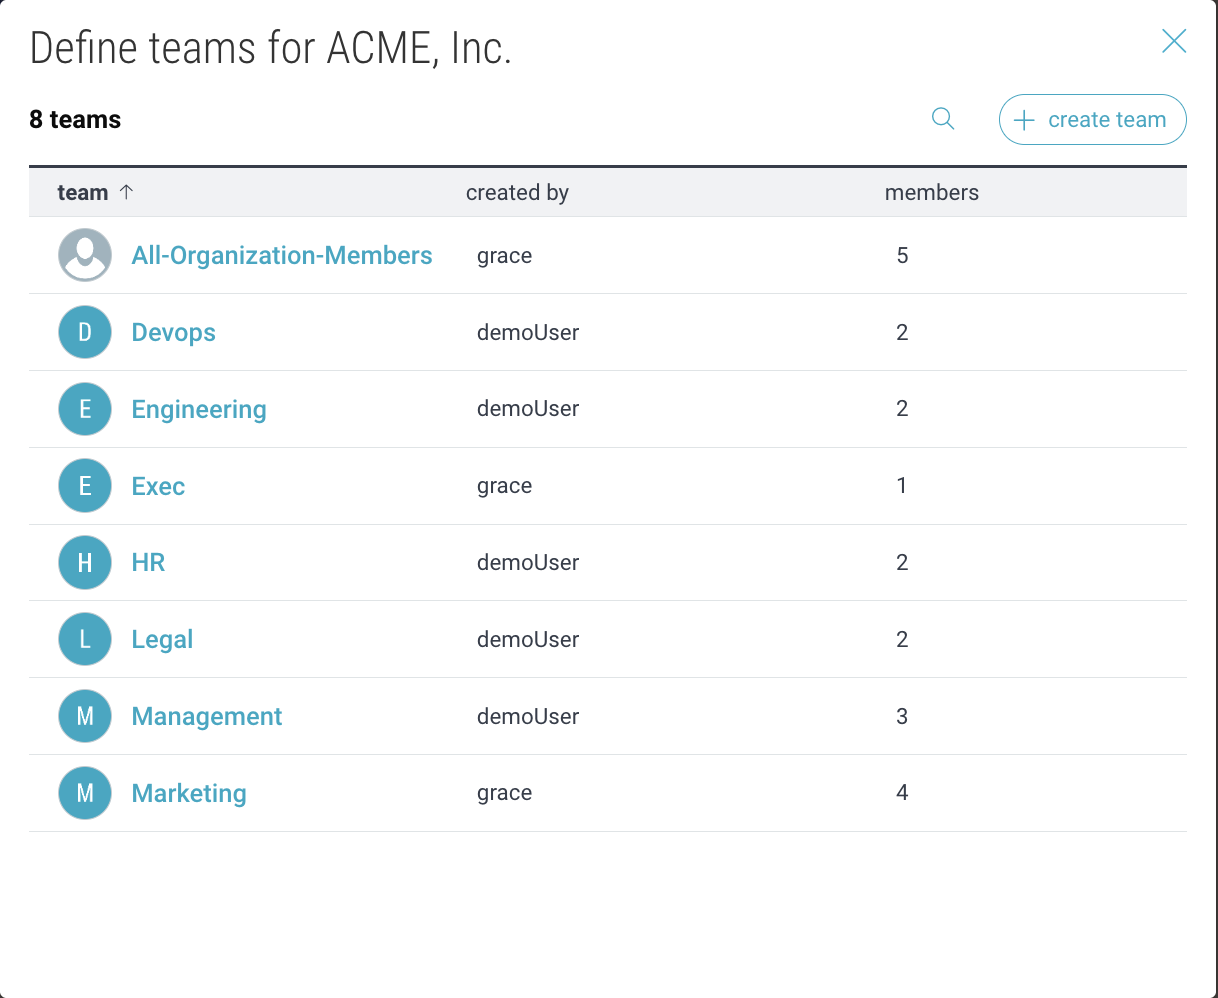Image resolution: width=1218 pixels, height=998 pixels.
Task: Sort by the created by column
Action: [517, 193]
